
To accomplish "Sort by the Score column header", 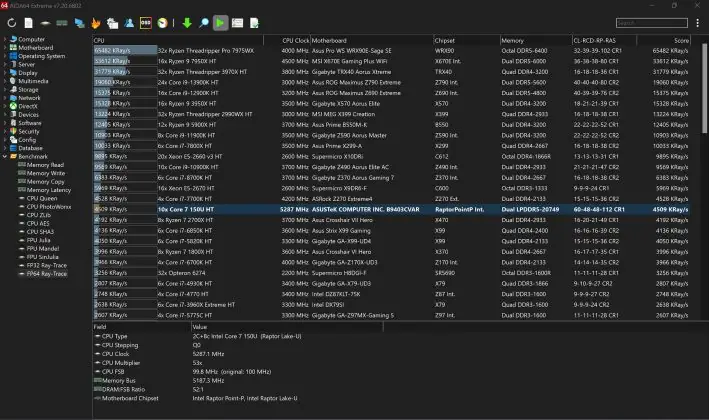I will [x=663, y=40].
